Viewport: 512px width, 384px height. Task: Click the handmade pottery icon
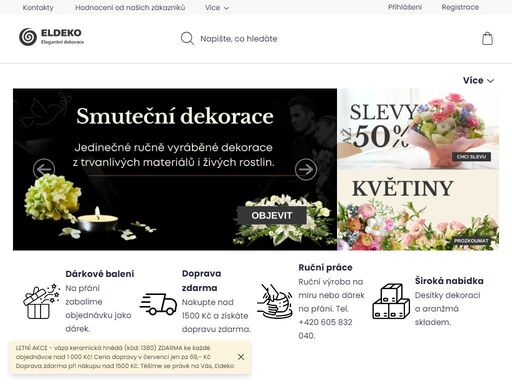pyautogui.click(x=275, y=301)
